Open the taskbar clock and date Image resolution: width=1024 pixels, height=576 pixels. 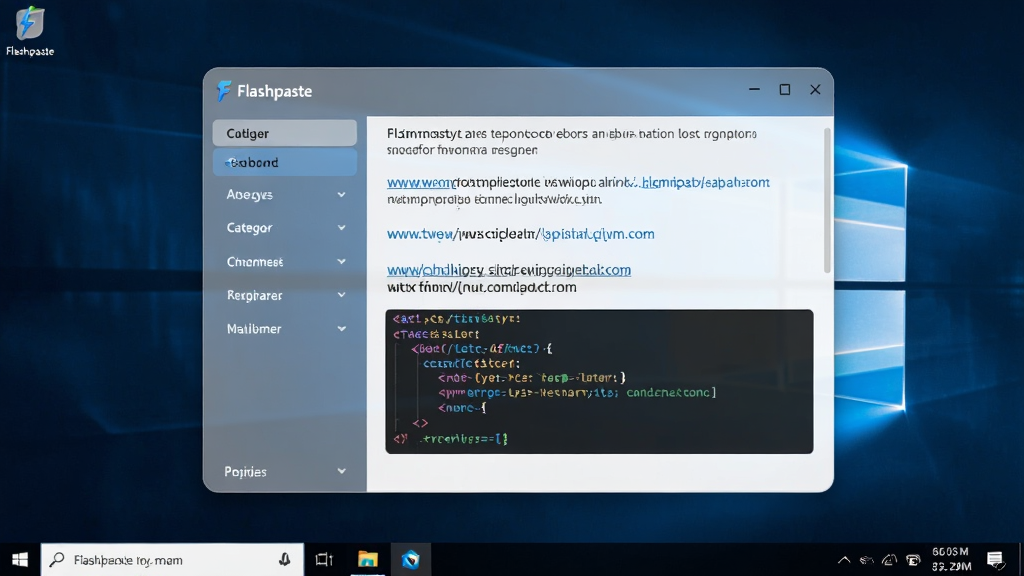[951, 560]
